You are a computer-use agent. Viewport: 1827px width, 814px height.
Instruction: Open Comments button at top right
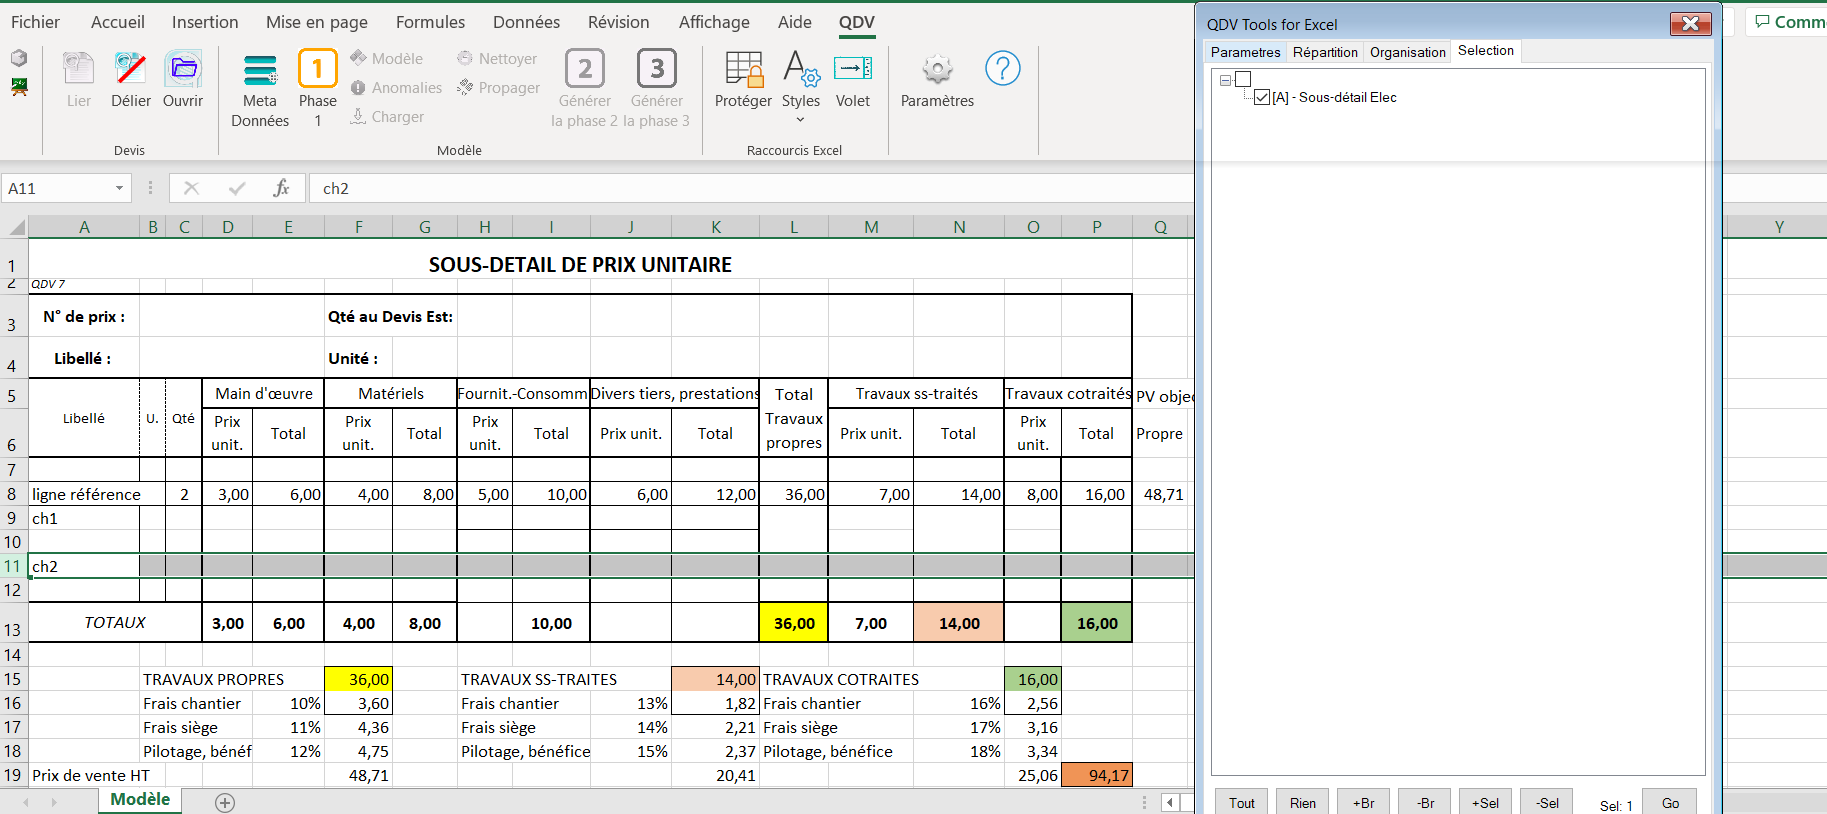tap(1789, 22)
